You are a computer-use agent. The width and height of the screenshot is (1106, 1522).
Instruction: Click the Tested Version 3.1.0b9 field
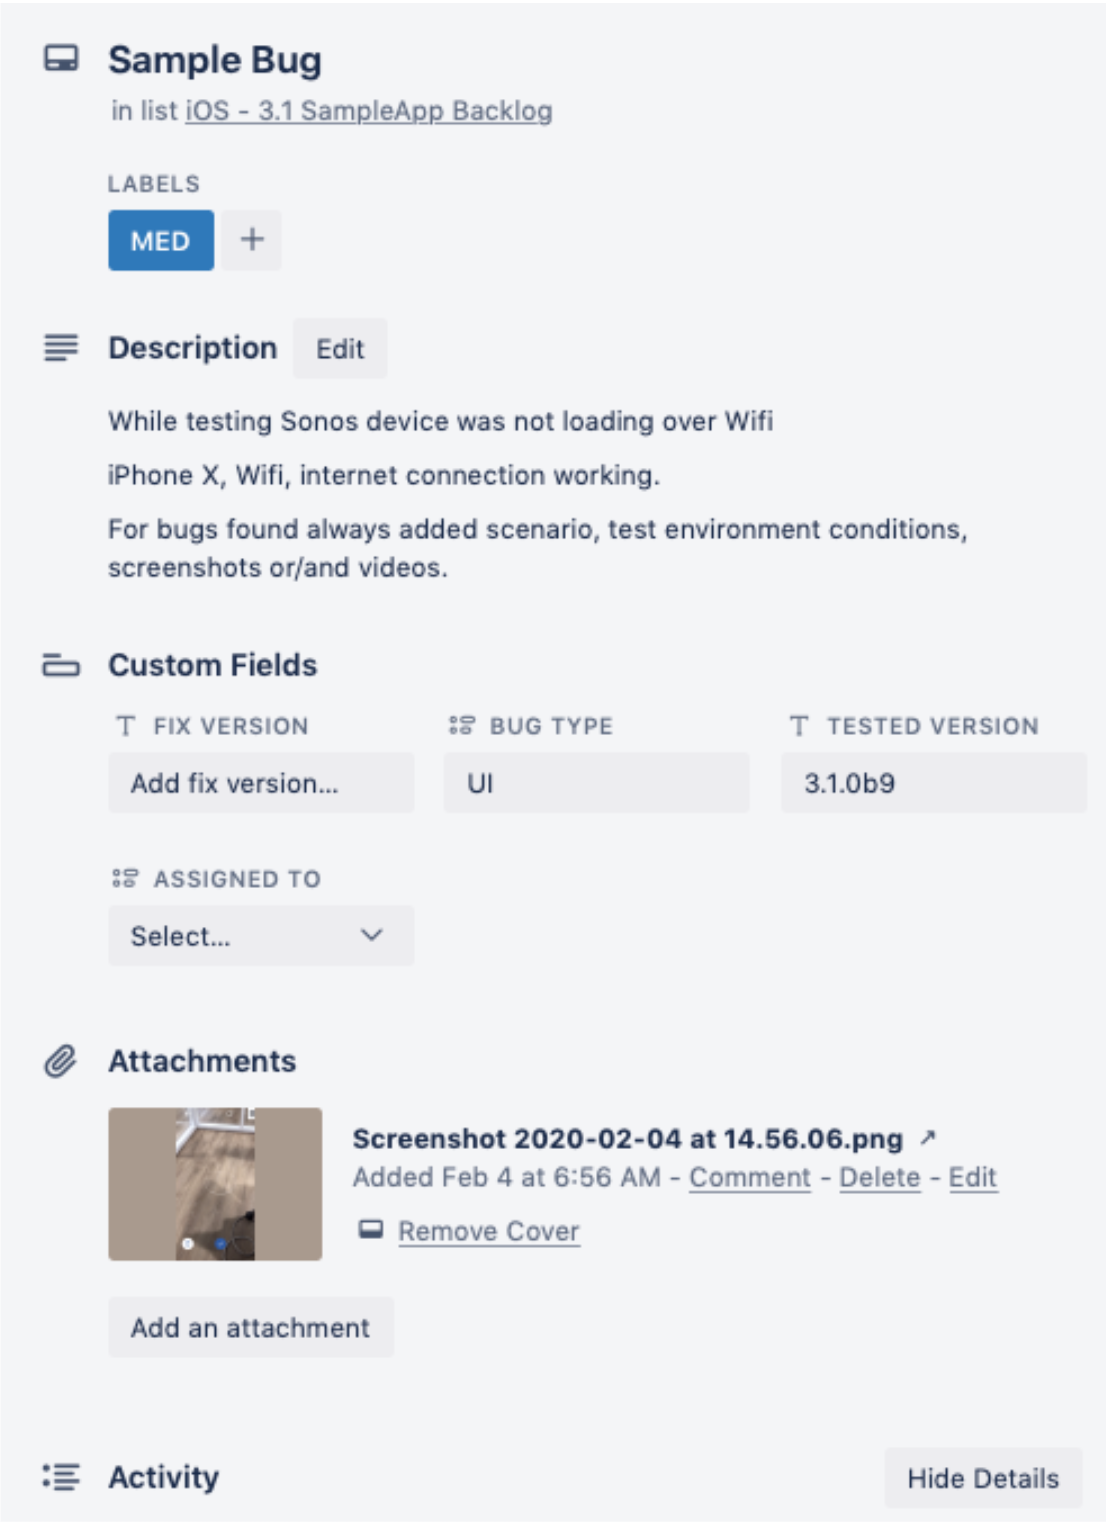[932, 783]
